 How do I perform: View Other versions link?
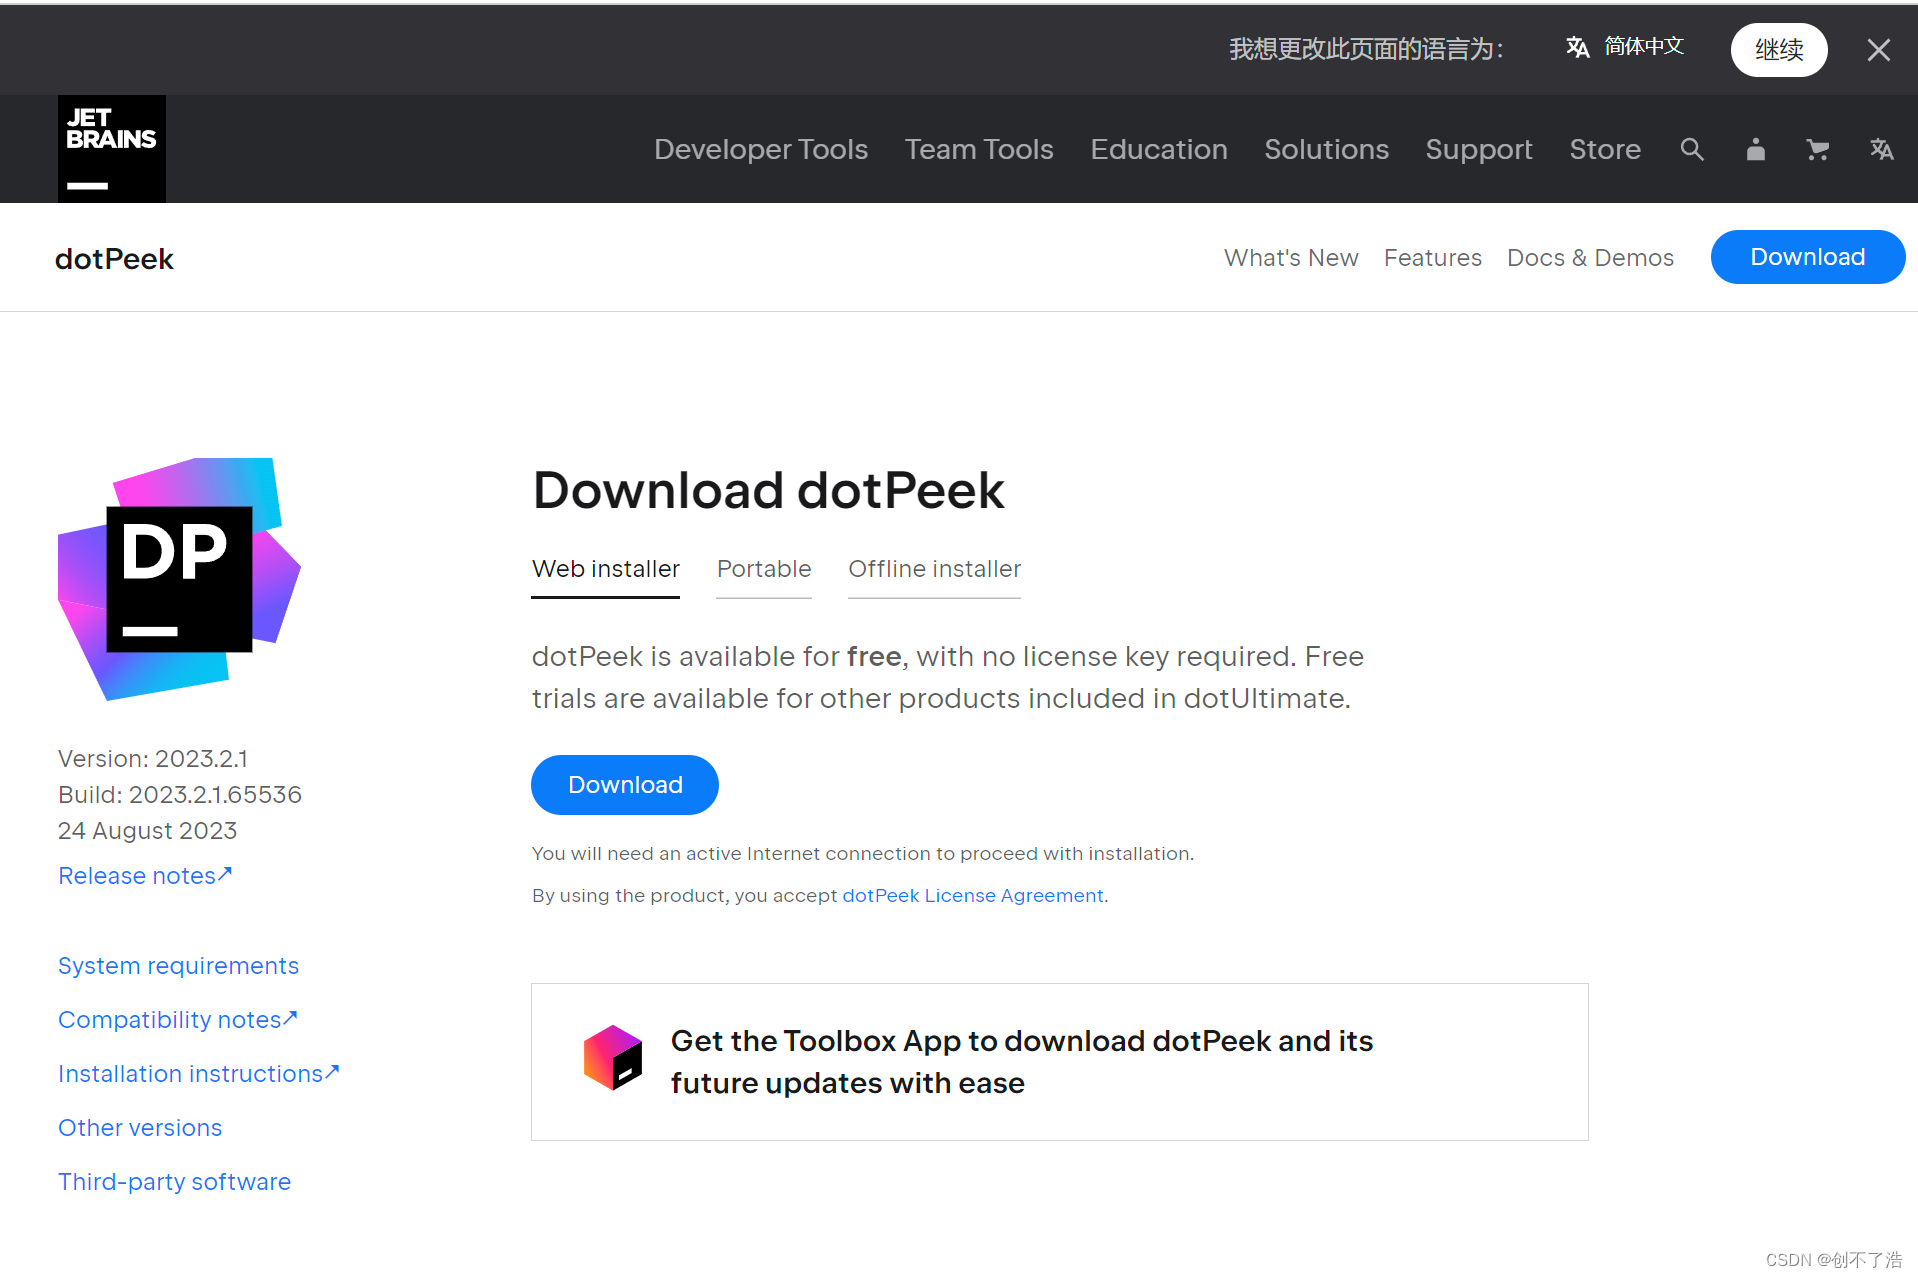[140, 1127]
